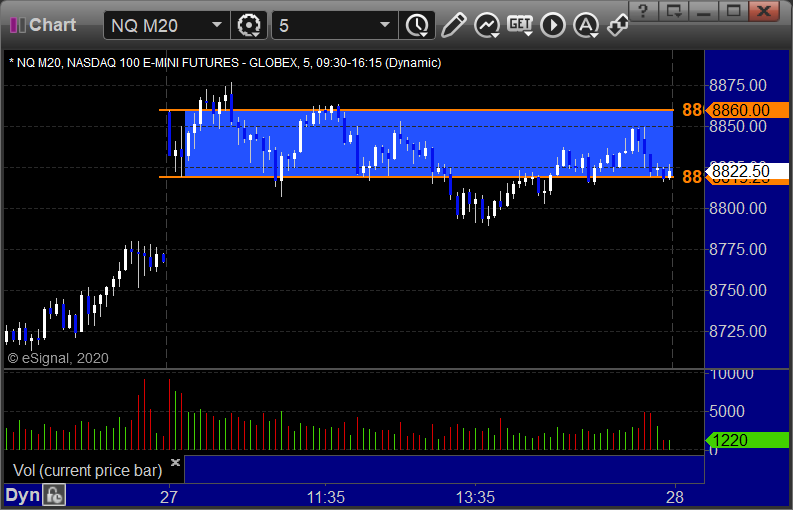Open the help question mark button
Image resolution: width=793 pixels, height=510 pixels.
[643, 10]
